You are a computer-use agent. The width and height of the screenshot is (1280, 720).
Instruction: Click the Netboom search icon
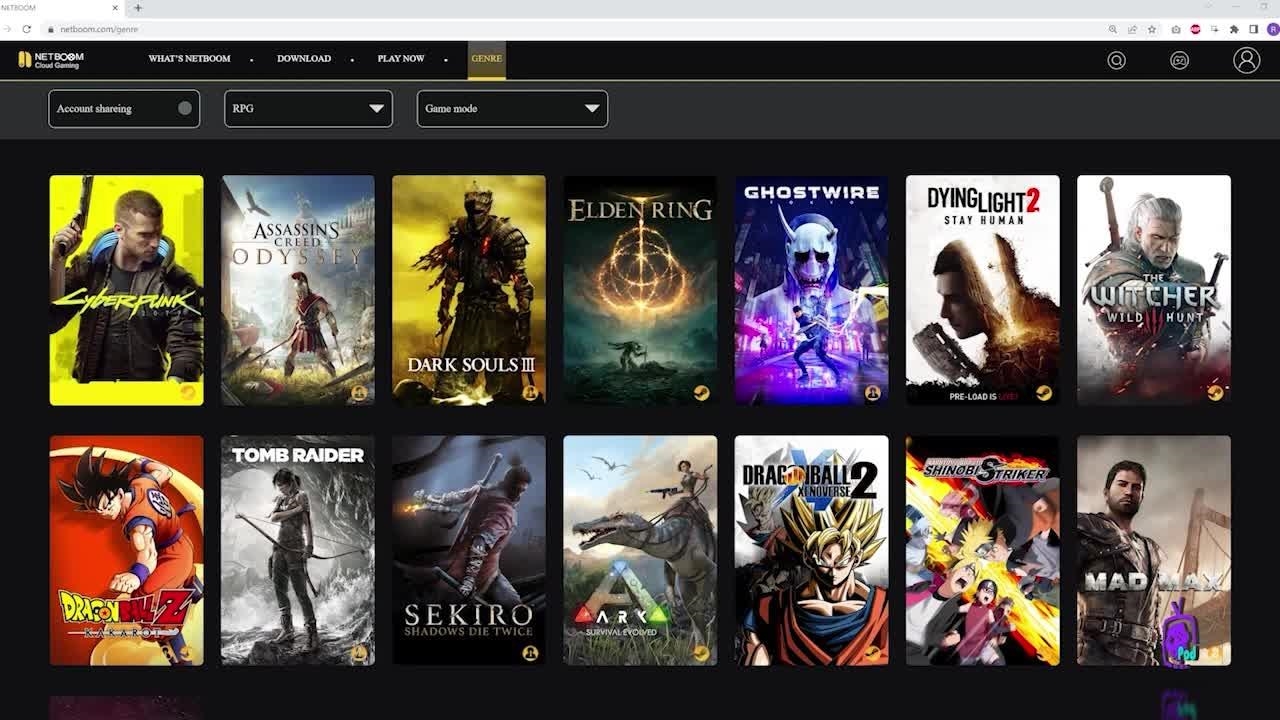[x=1116, y=60]
